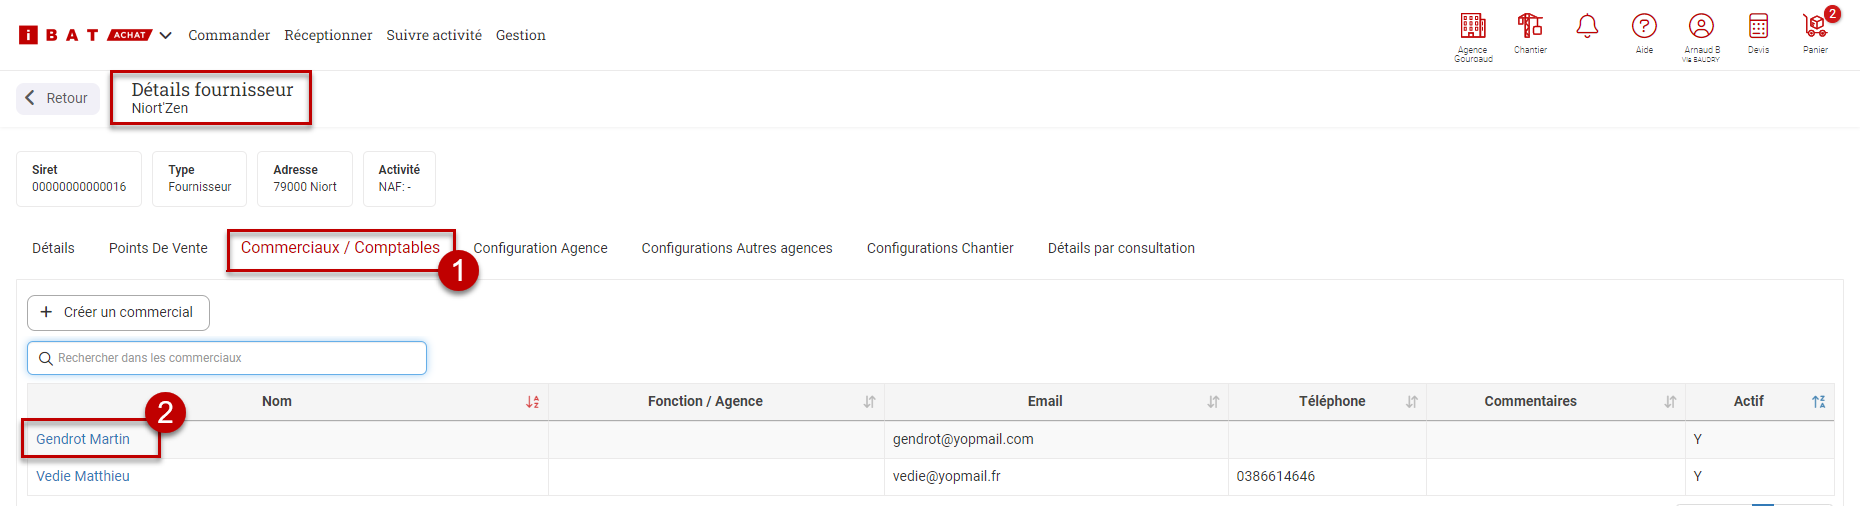Sort table by Nom column
Viewport: 1860px width, 506px height.
tap(532, 402)
